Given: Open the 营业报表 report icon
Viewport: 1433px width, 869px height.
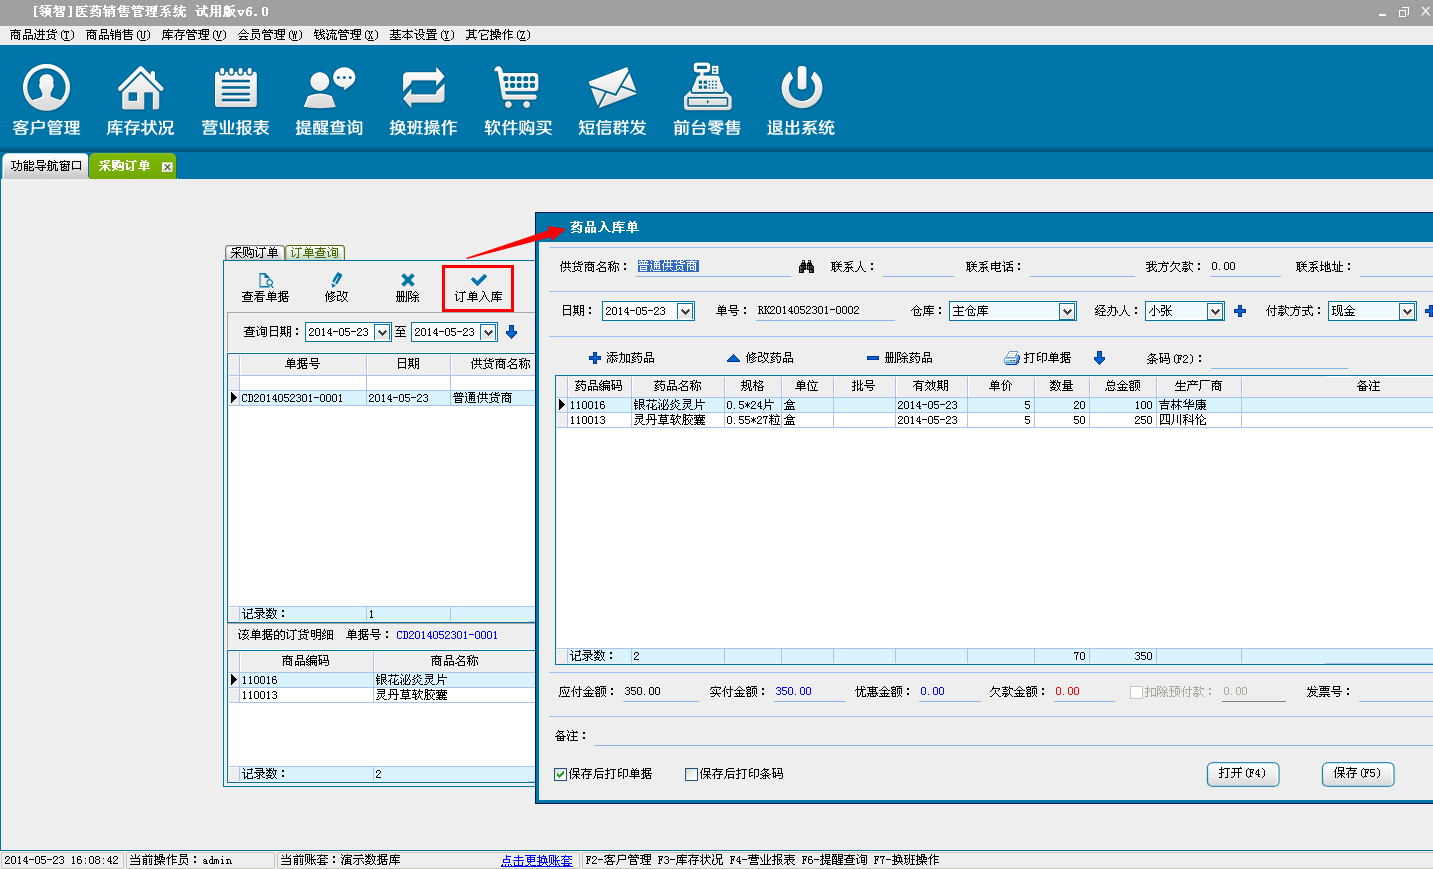Looking at the screenshot, I should pos(235,89).
